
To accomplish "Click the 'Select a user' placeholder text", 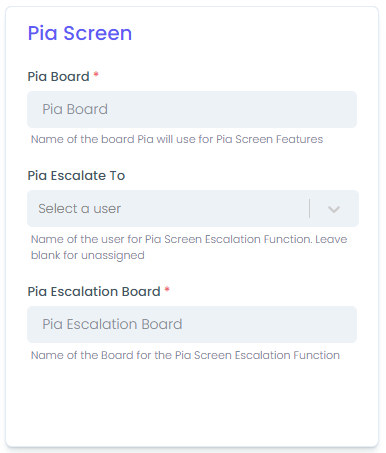I will 79,209.
